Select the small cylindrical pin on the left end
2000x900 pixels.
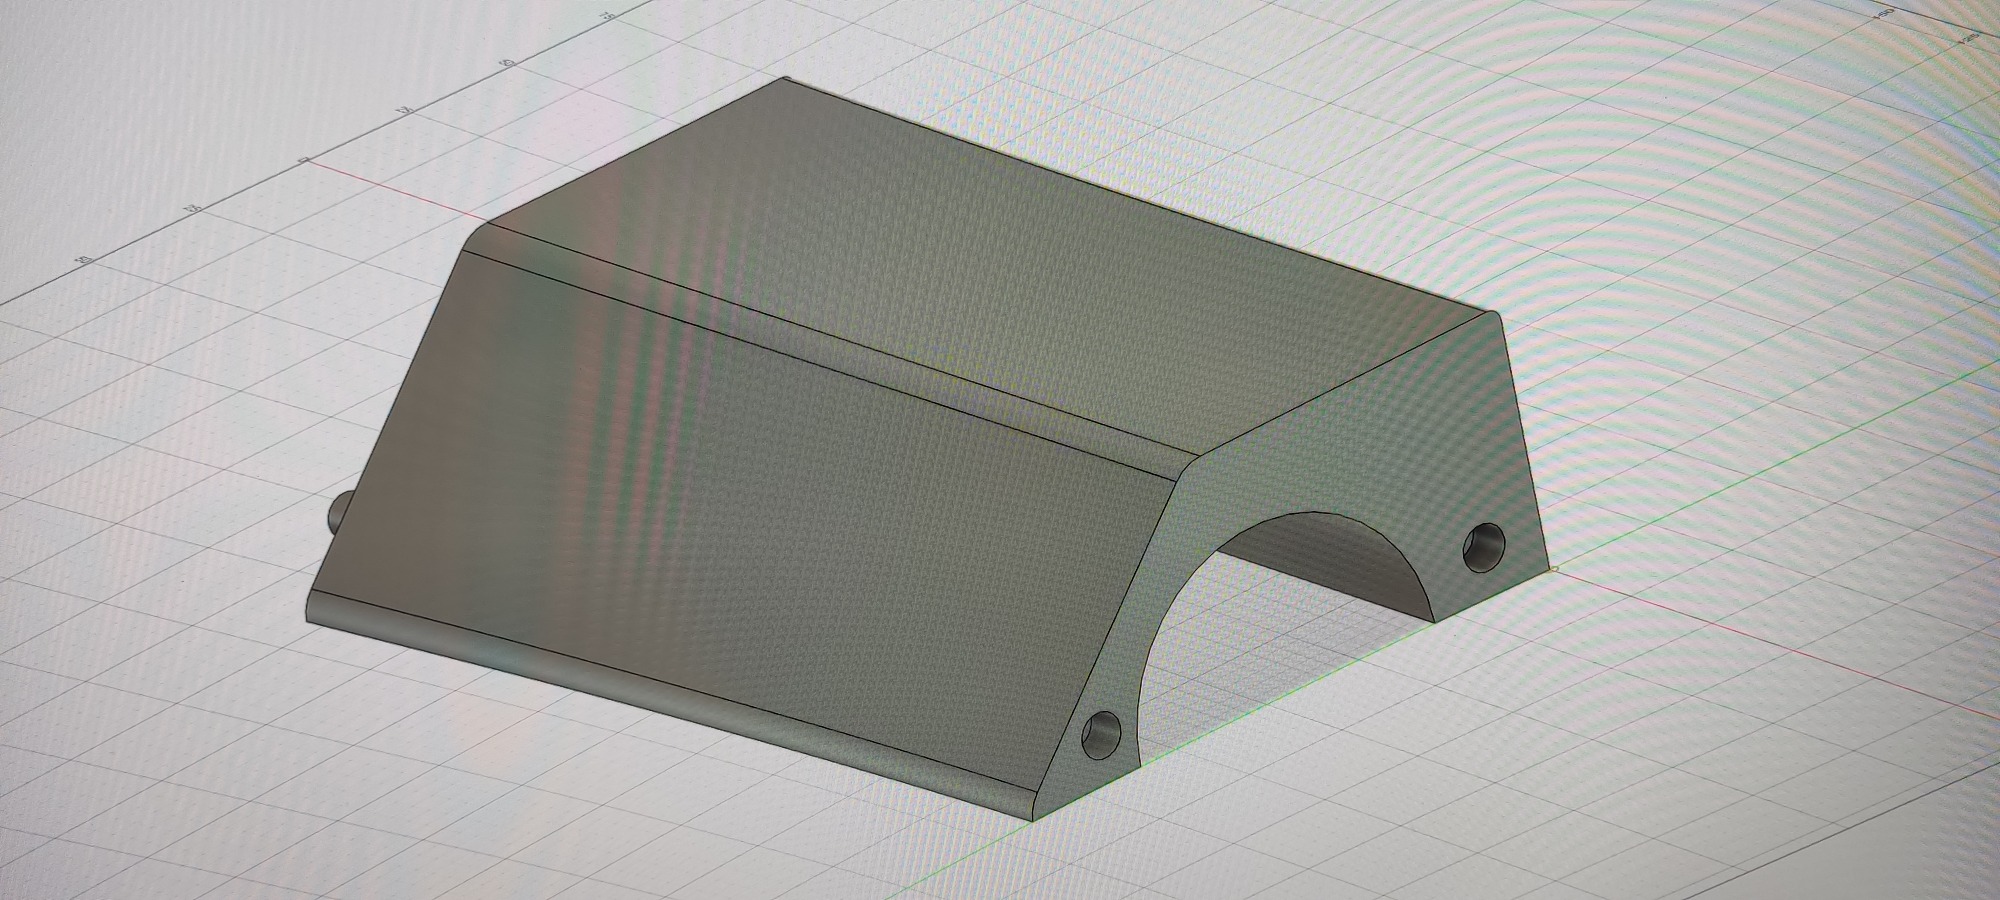coord(340,512)
